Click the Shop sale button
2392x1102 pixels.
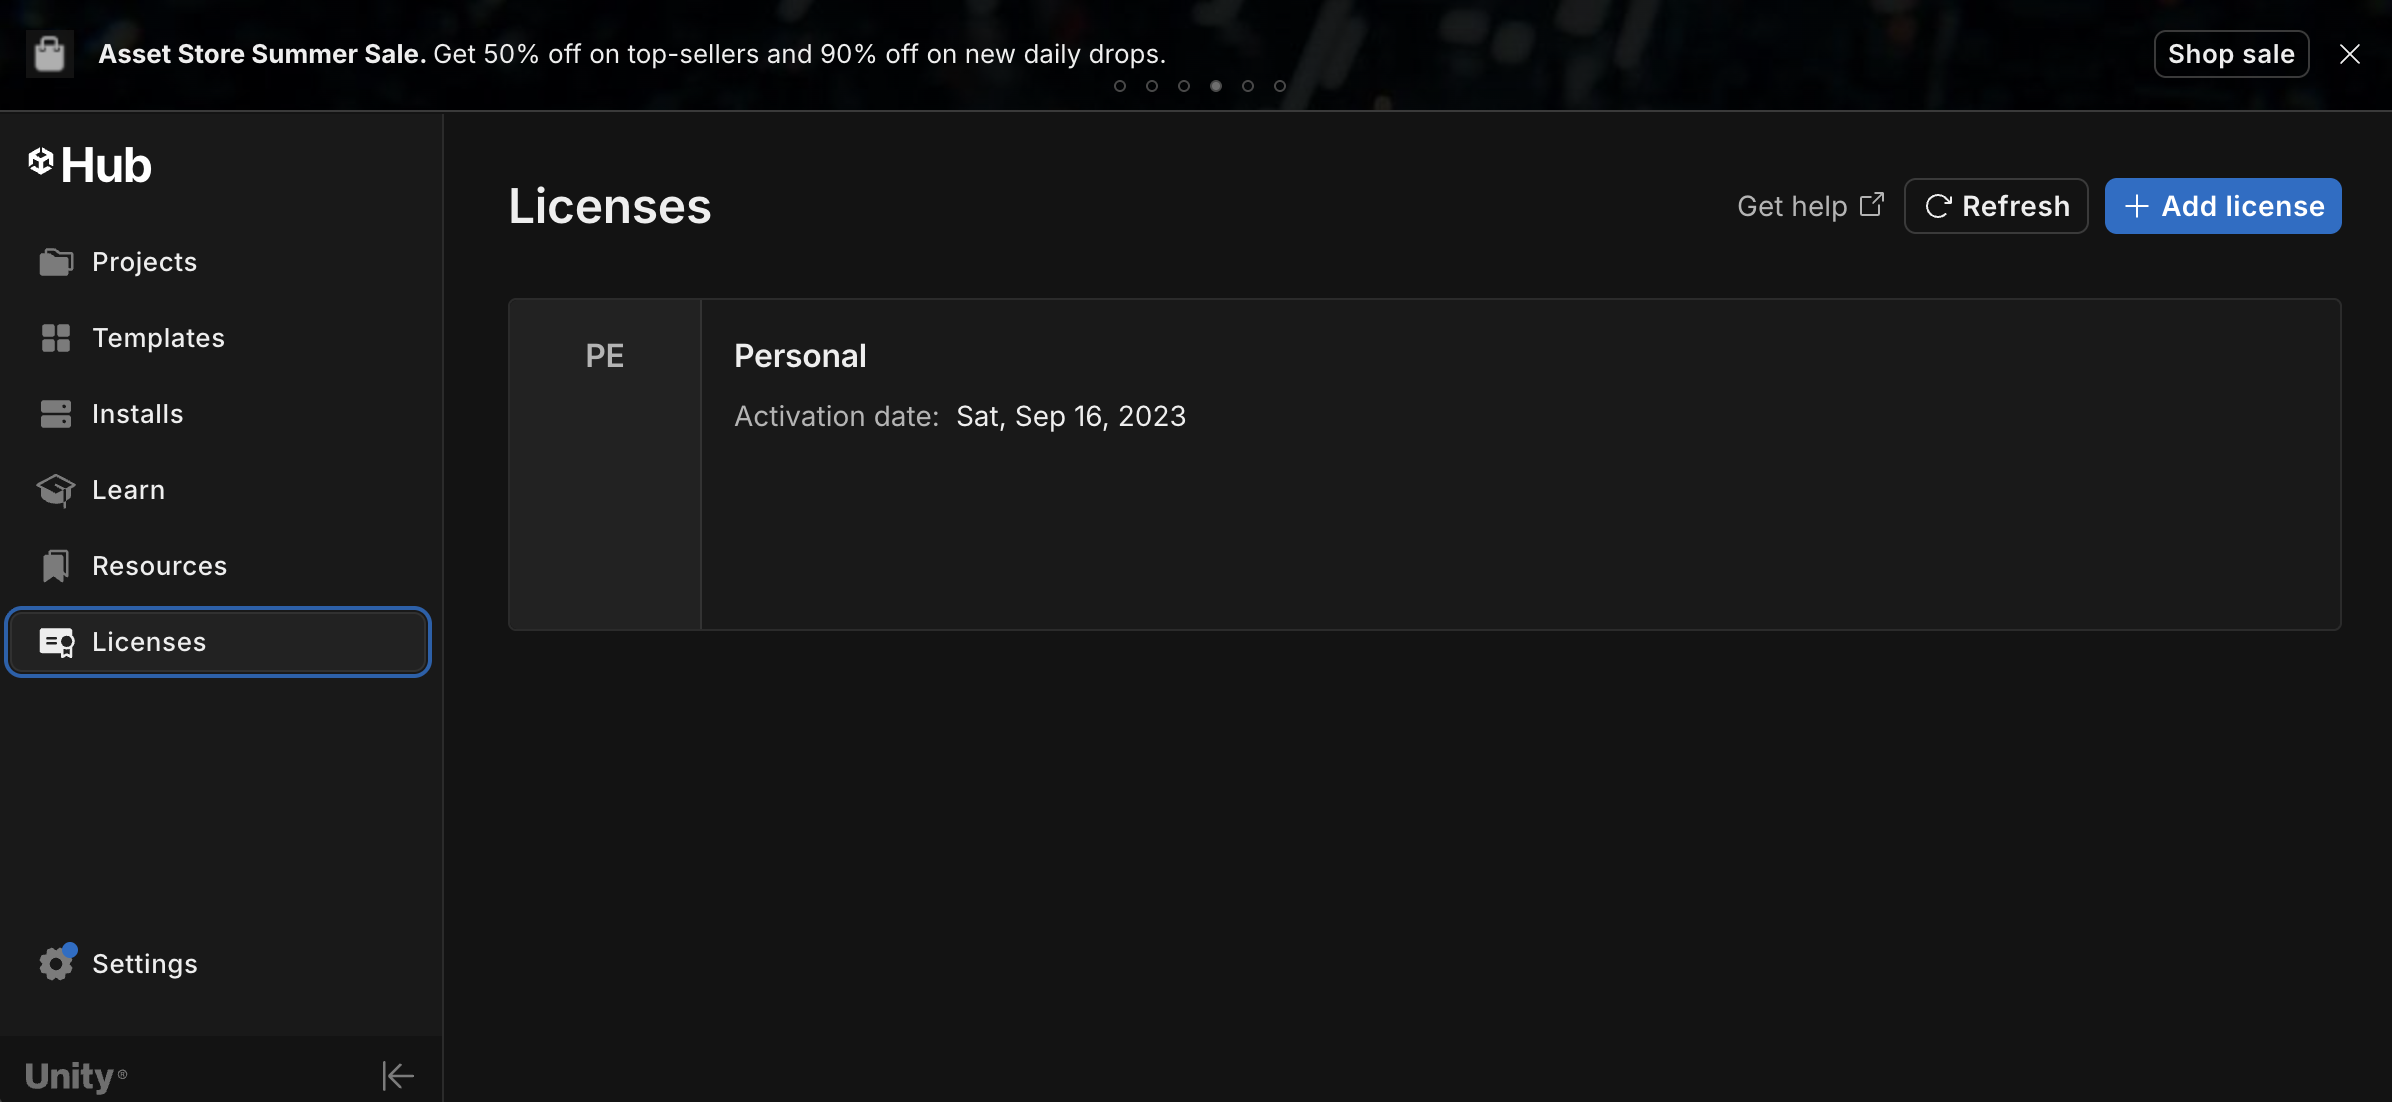pos(2231,54)
